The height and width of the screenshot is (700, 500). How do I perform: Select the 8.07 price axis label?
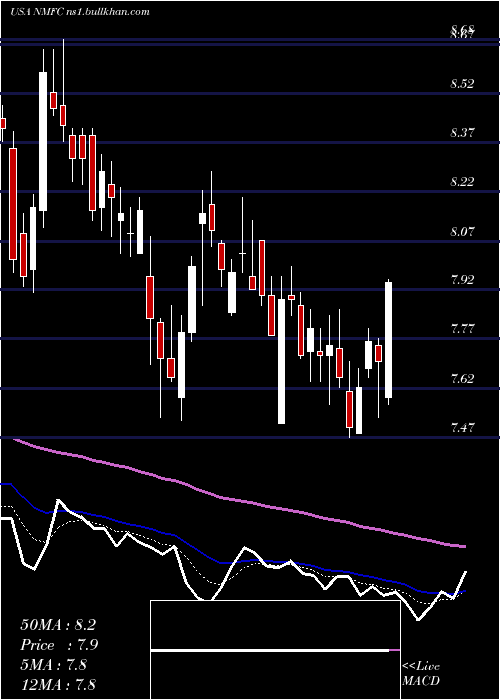462,231
